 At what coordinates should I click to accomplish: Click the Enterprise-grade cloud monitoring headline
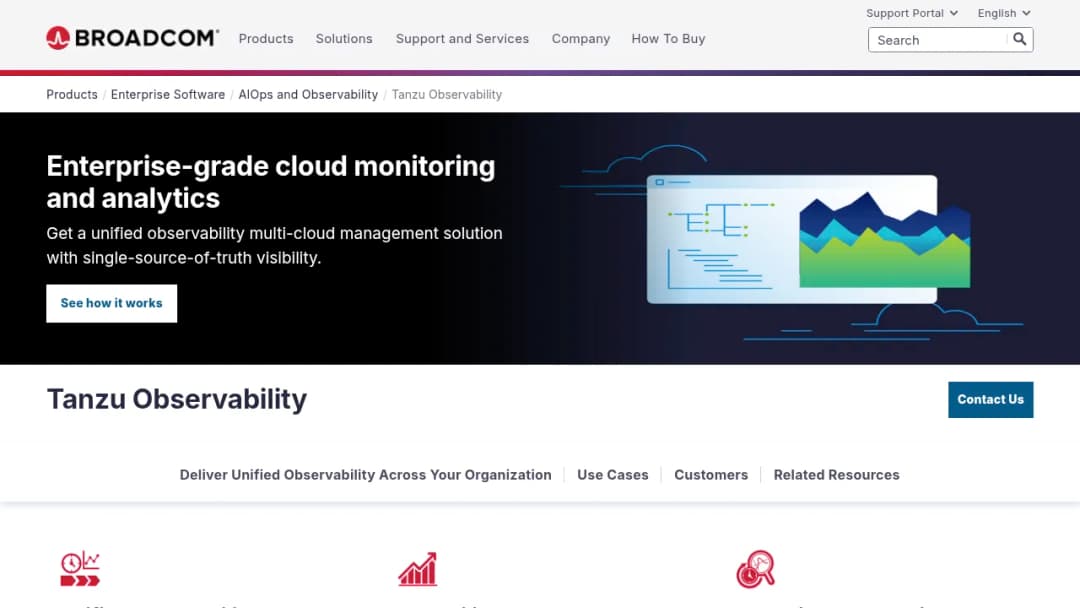coord(271,182)
